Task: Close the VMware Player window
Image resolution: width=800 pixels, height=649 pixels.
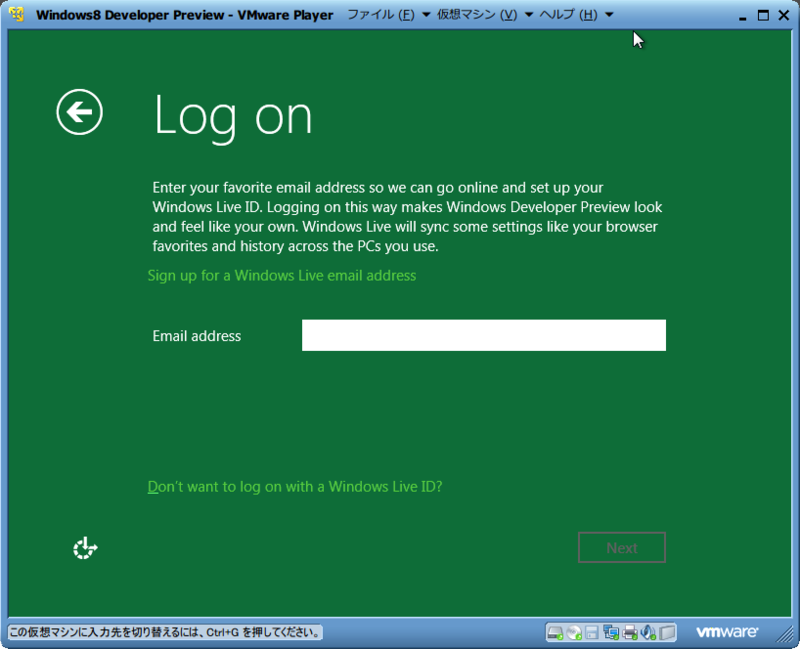Action: (x=784, y=15)
